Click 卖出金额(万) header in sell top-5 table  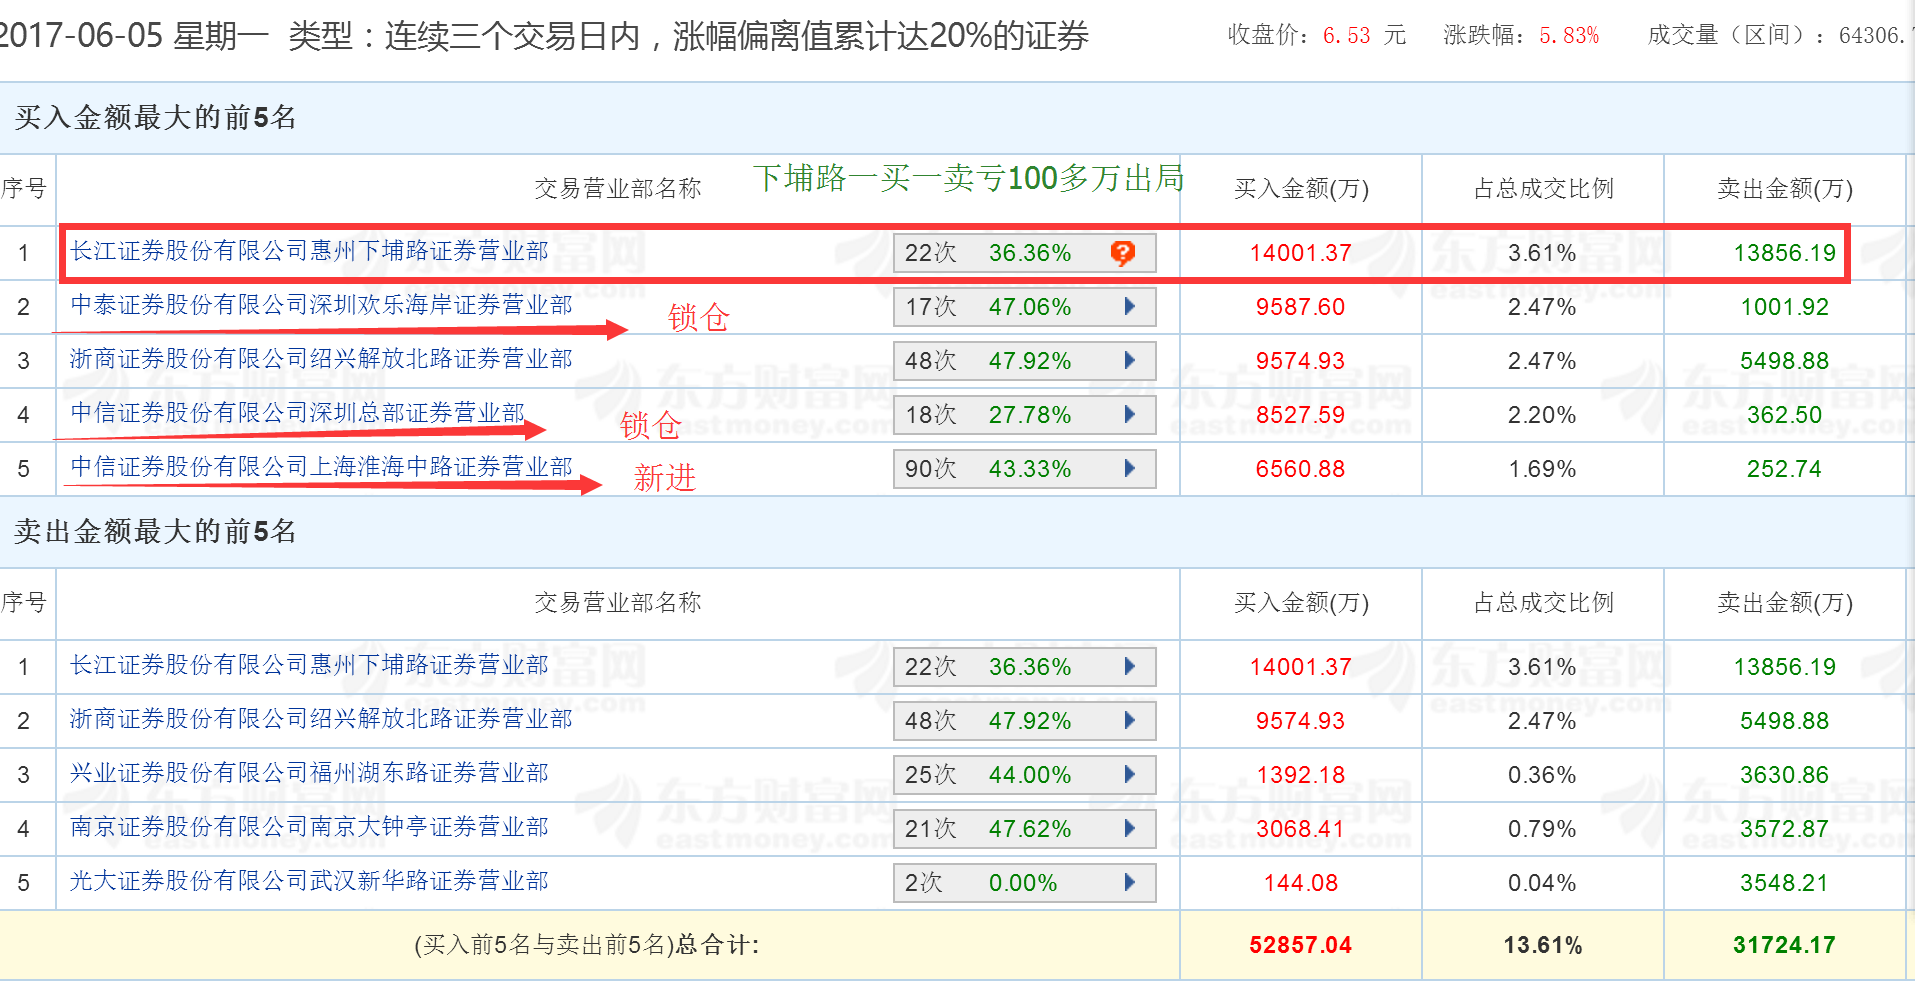point(1785,603)
